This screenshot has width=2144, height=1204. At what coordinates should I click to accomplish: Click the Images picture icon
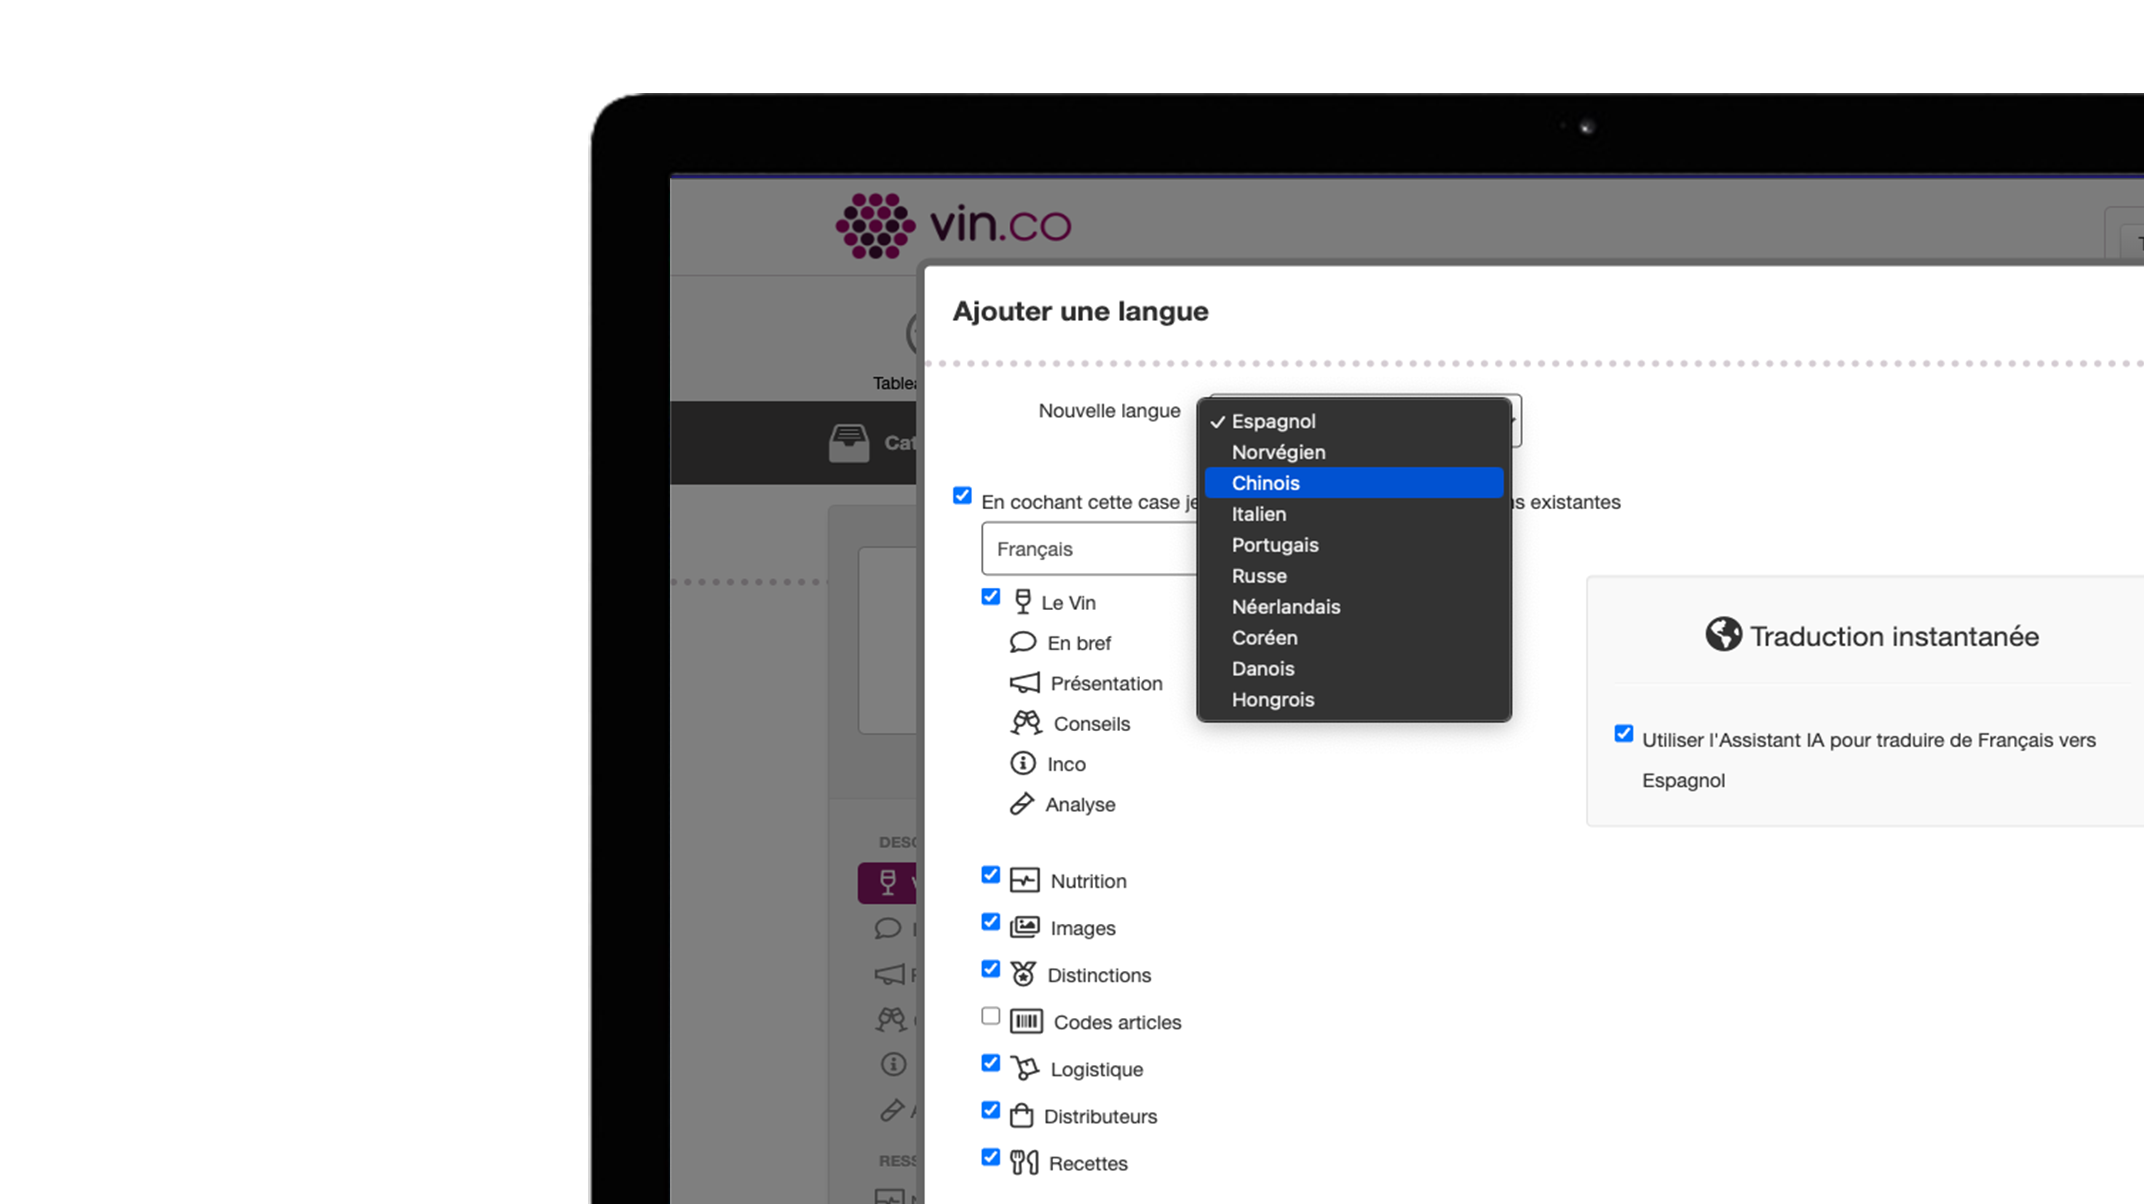click(1024, 927)
